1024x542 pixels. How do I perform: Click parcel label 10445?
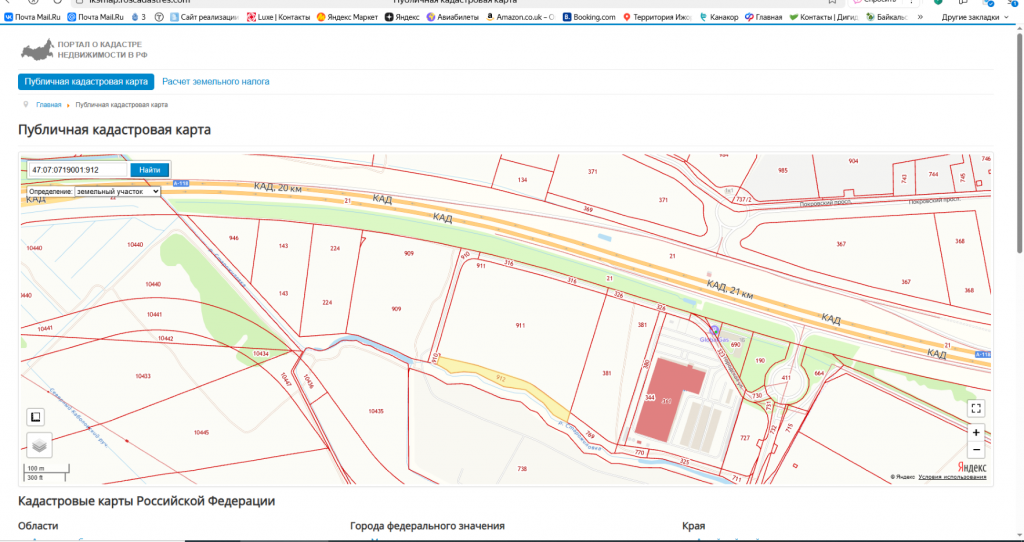(201, 432)
